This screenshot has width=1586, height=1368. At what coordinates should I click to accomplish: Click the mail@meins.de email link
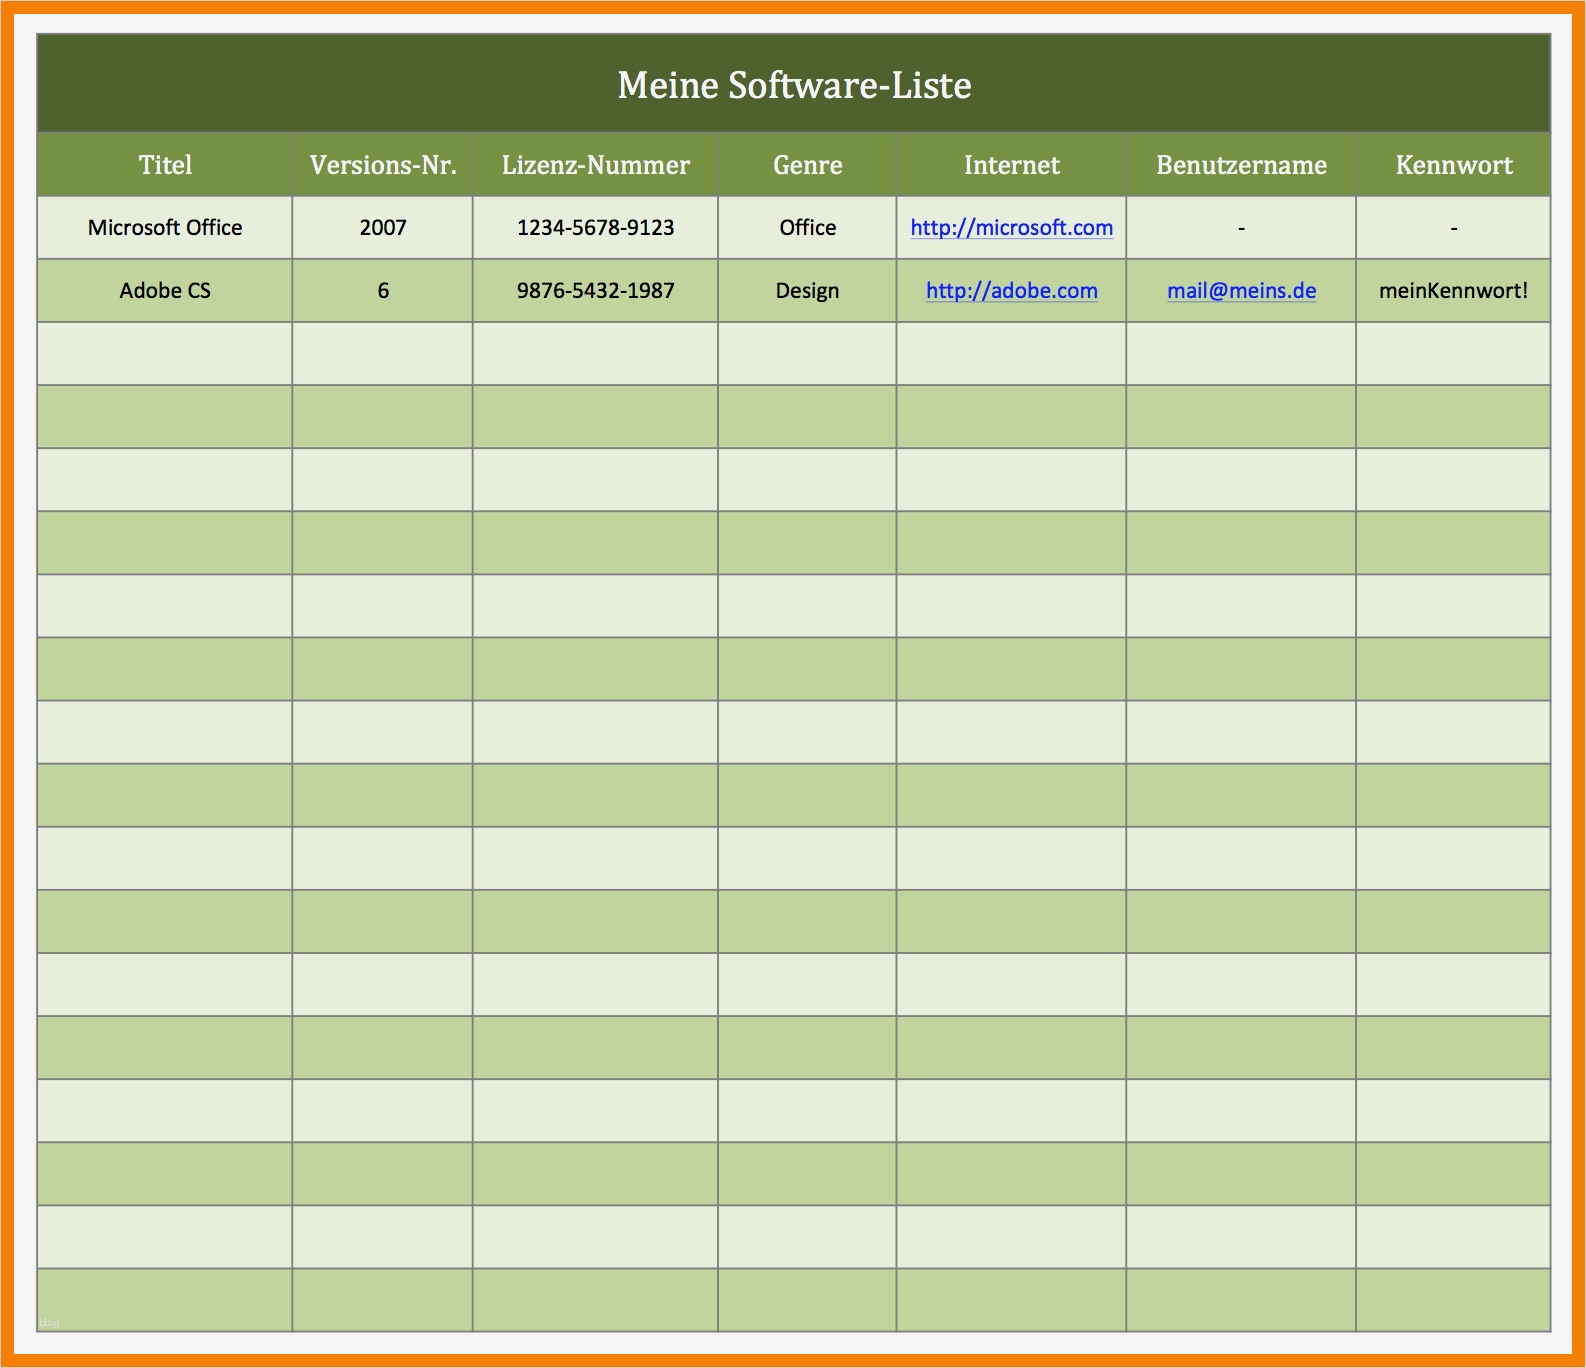point(1241,290)
